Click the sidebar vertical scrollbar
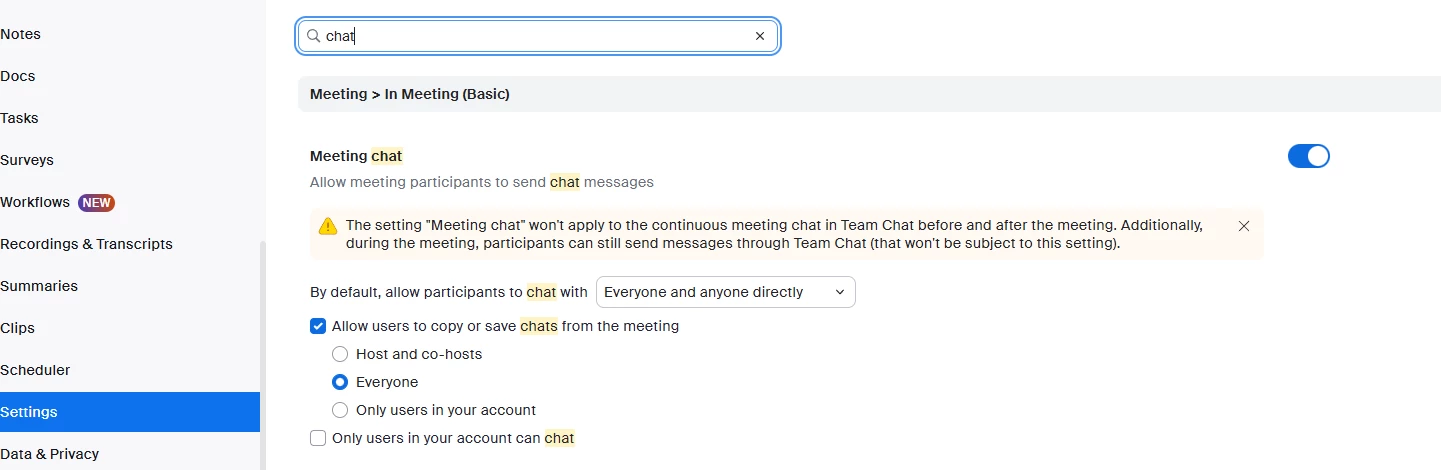This screenshot has width=1441, height=470. point(263,355)
